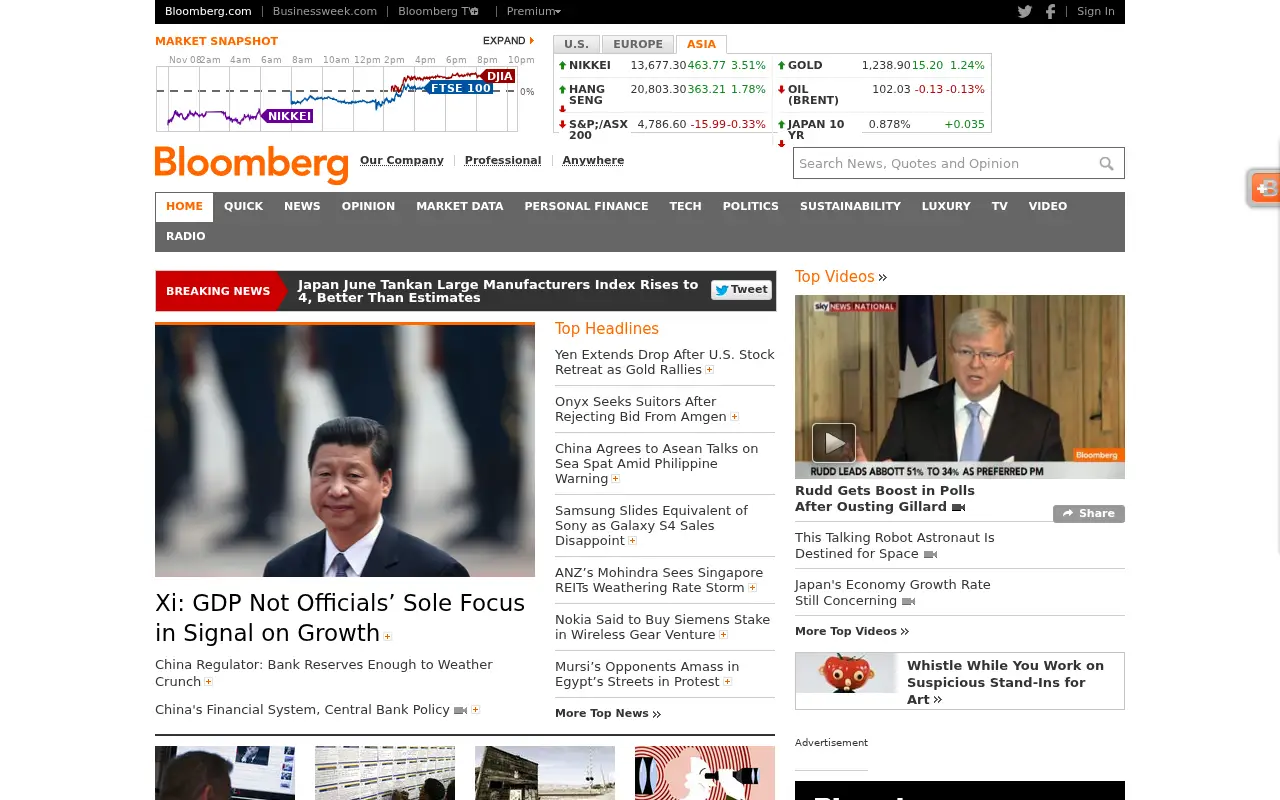
Task: Open the LUXURY navigation item
Action: [946, 207]
